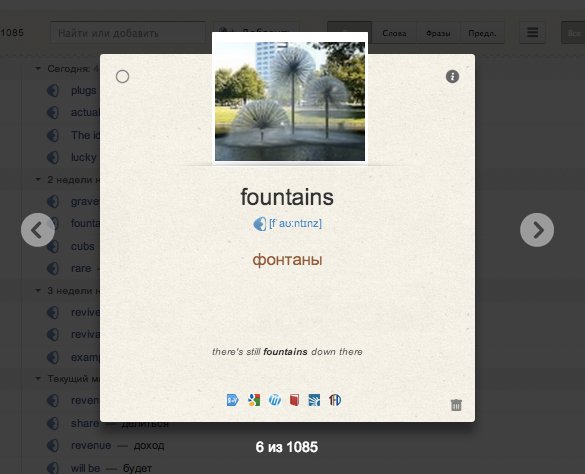Play pronunciation of fountains transcription
The image size is (585, 474).
point(260,224)
